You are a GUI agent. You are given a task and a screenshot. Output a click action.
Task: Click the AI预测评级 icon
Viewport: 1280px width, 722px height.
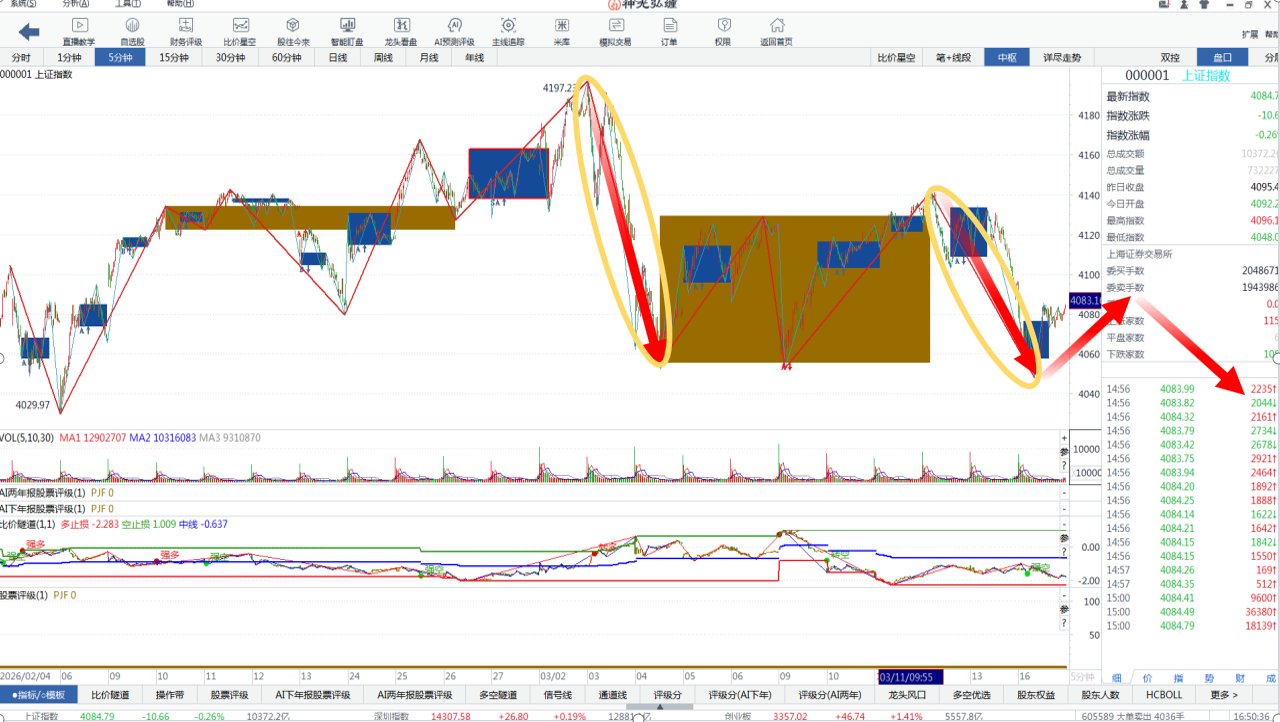tap(454, 31)
